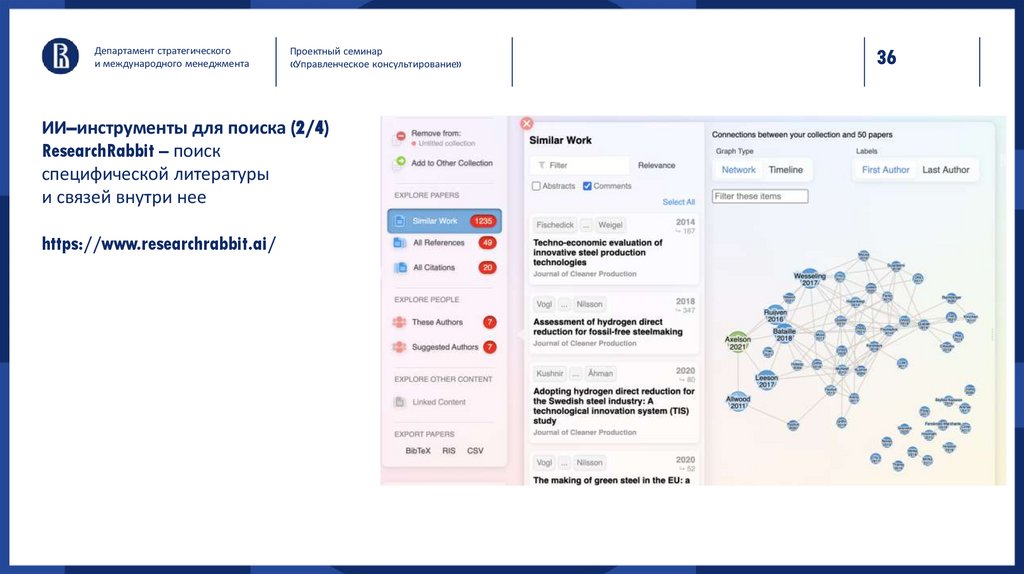Close the Similar Work panel with red X
Image resolution: width=1024 pixels, height=574 pixels.
tap(526, 123)
